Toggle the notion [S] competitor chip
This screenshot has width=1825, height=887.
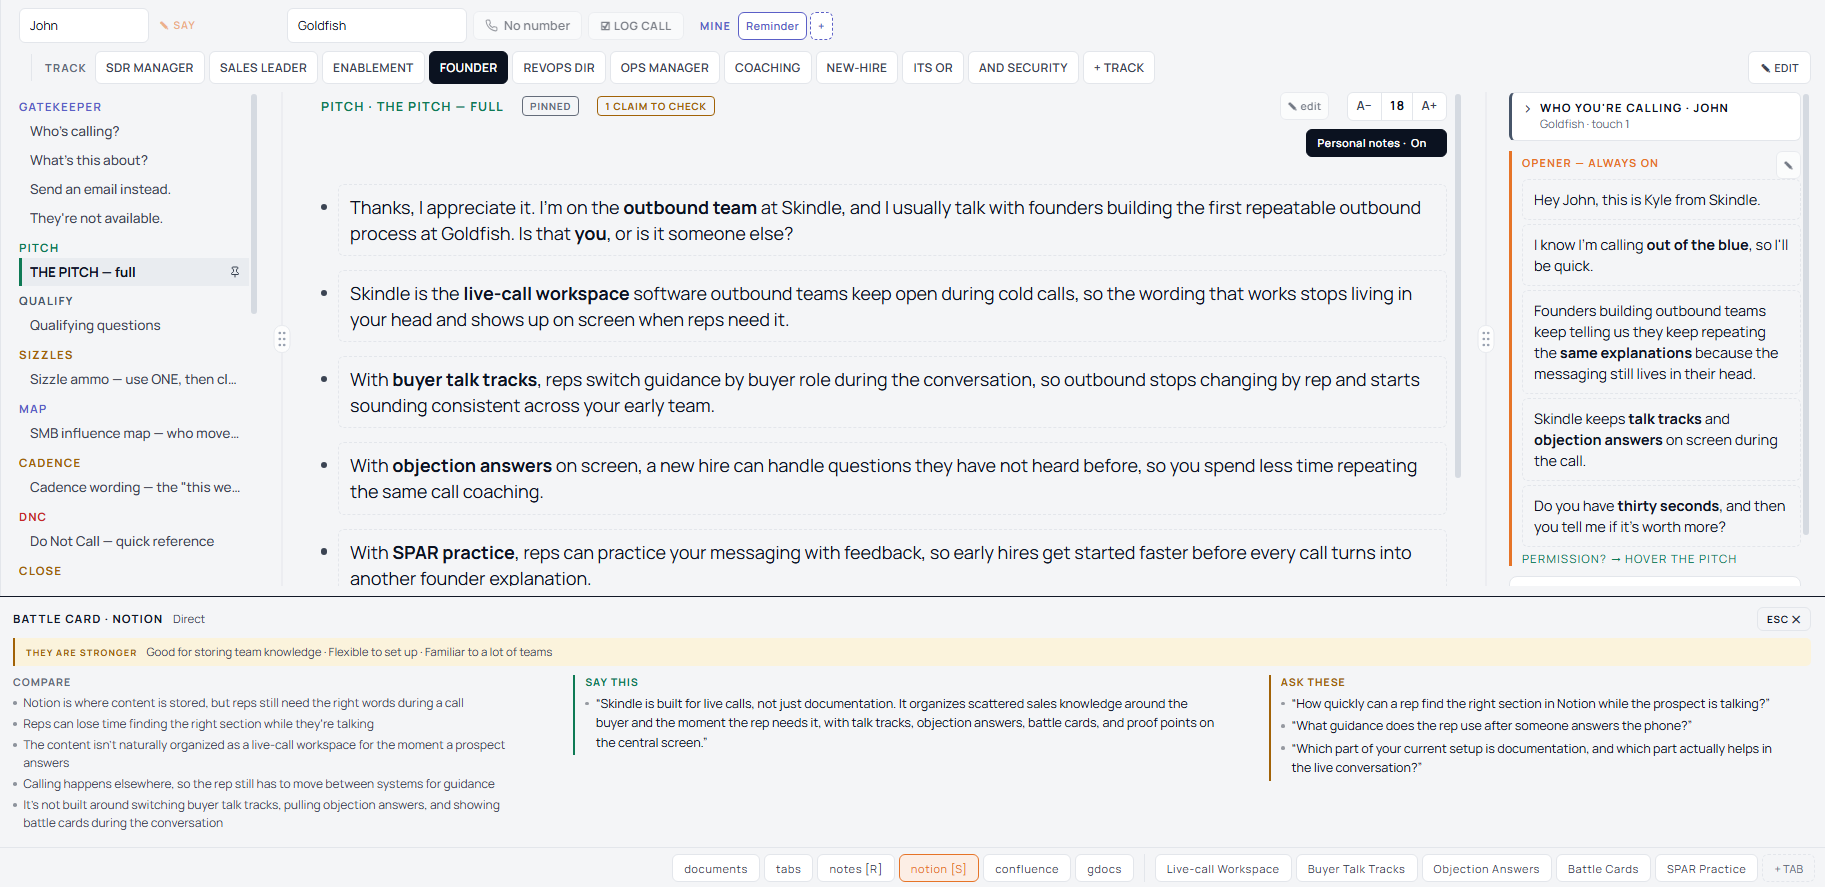click(938, 869)
